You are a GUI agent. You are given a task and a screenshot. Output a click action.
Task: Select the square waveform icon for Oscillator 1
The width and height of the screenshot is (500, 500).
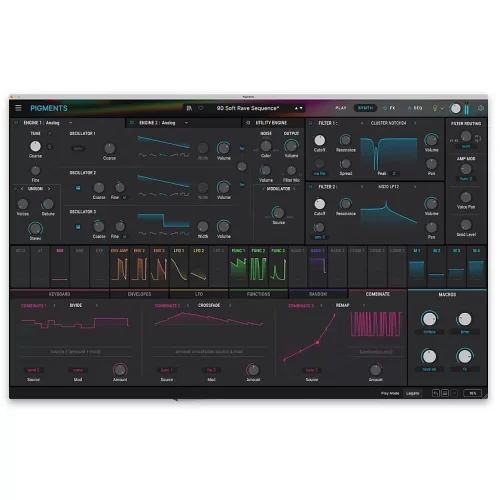tap(185, 155)
